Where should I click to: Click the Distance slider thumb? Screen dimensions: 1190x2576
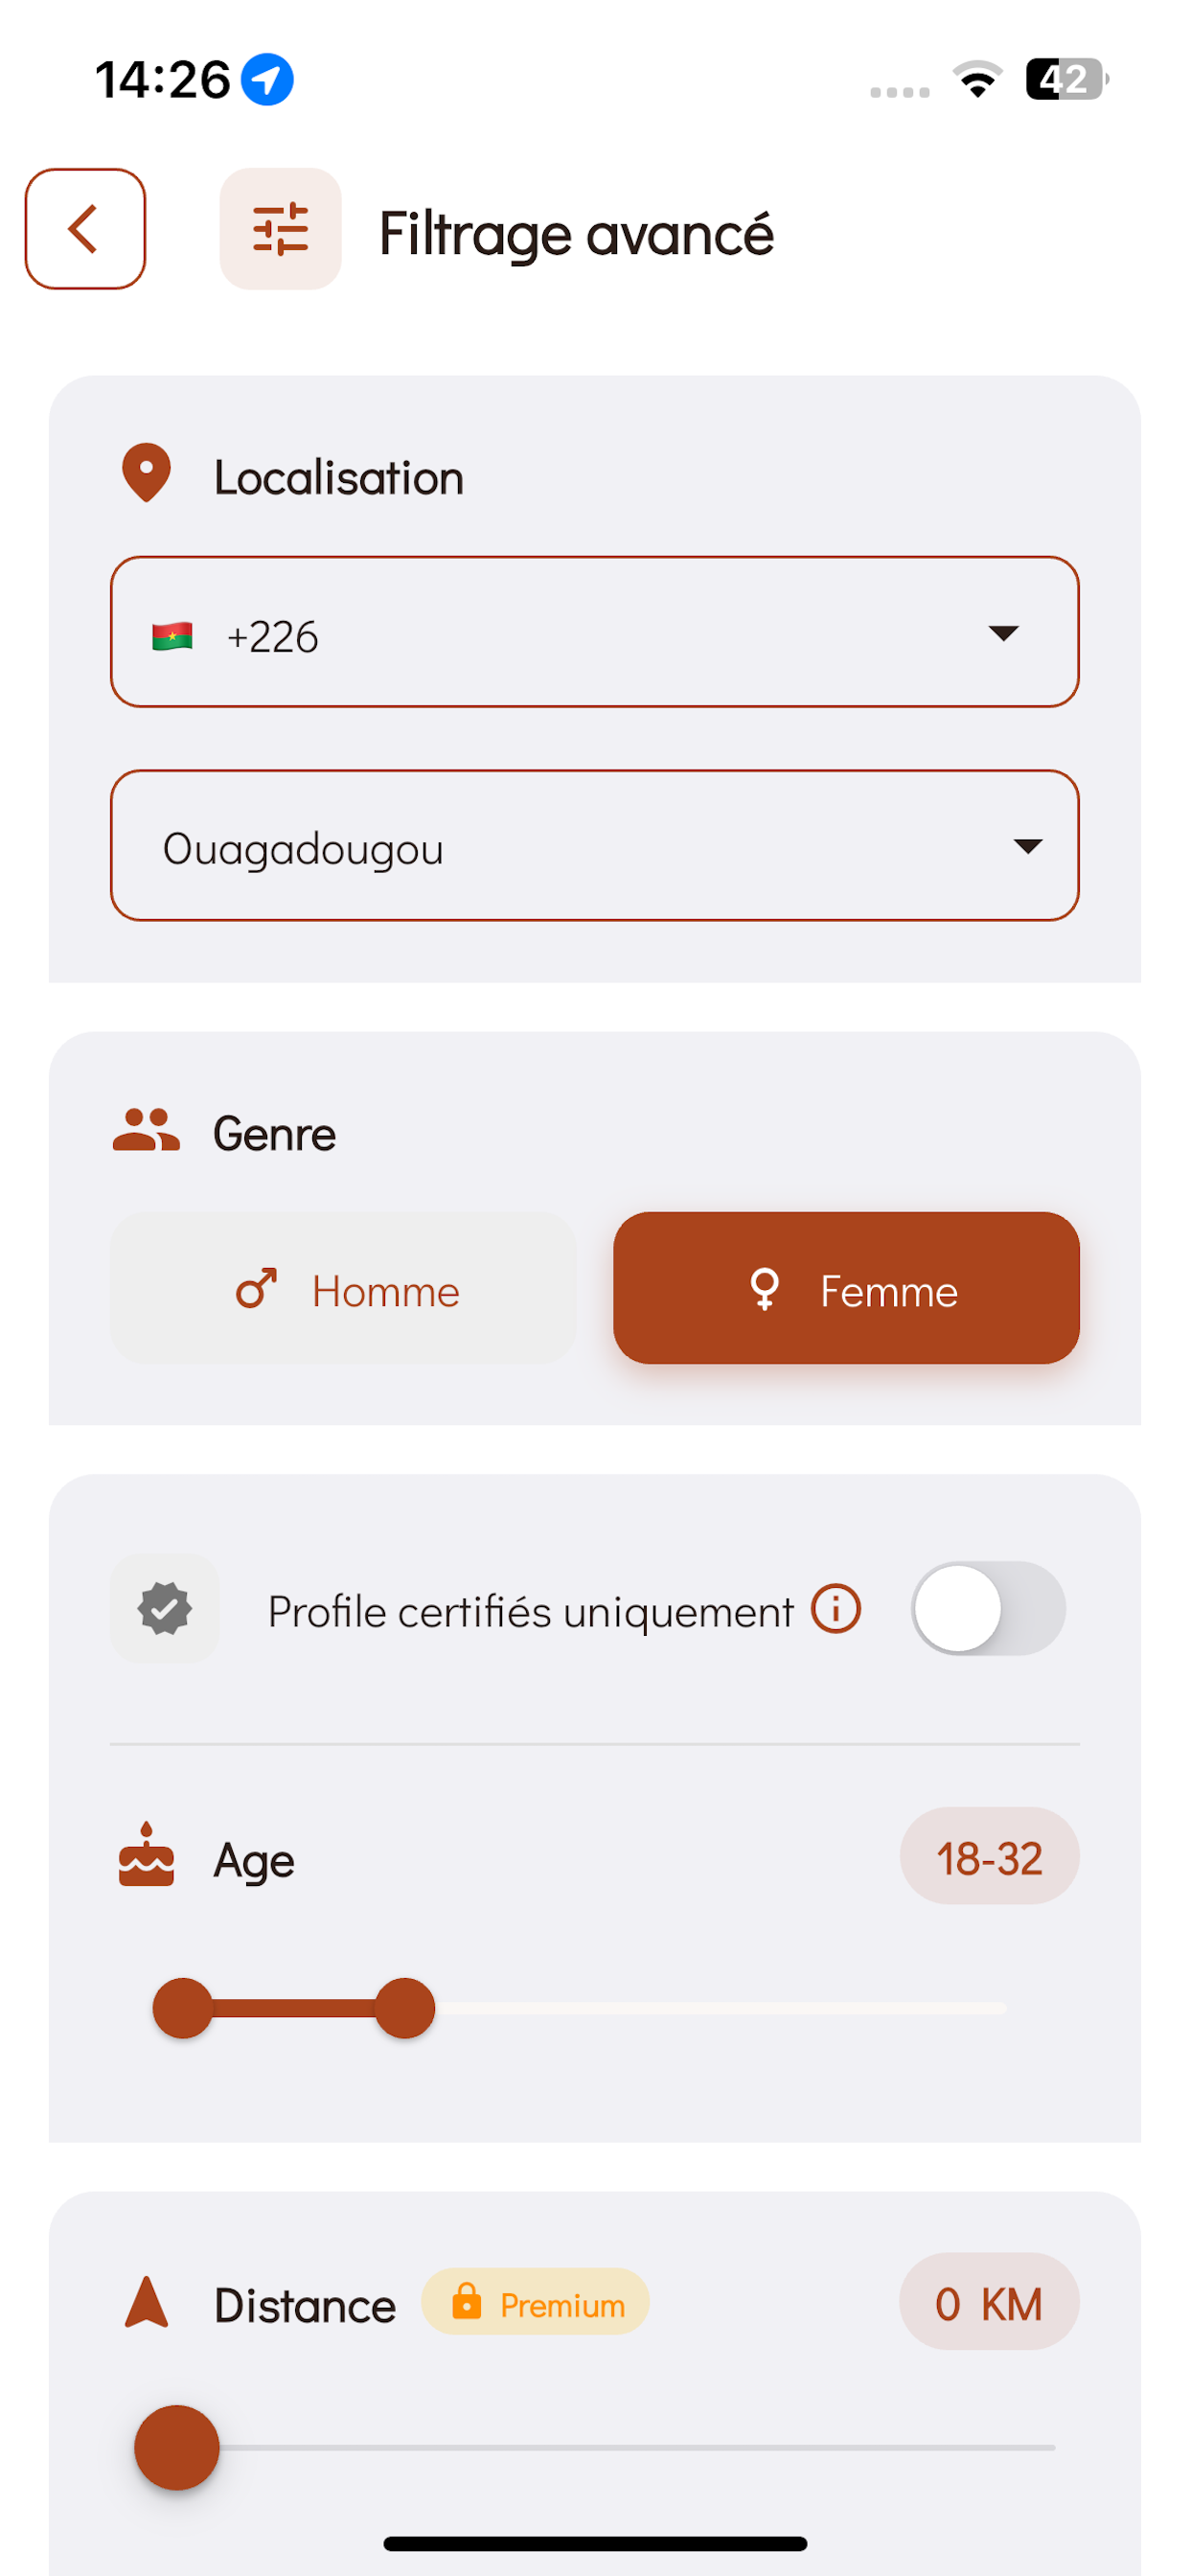[177, 2448]
